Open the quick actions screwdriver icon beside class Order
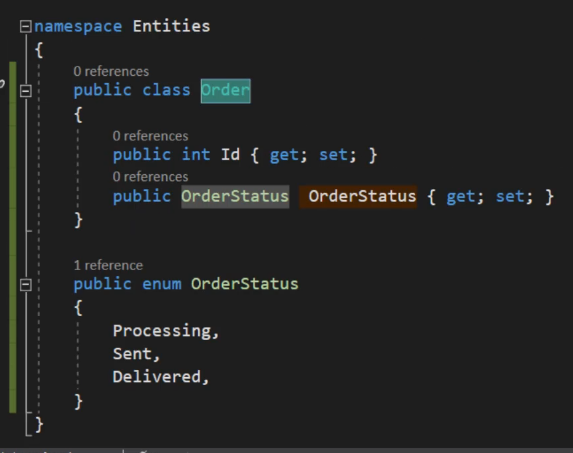Image resolution: width=573 pixels, height=453 pixels. click(2, 84)
